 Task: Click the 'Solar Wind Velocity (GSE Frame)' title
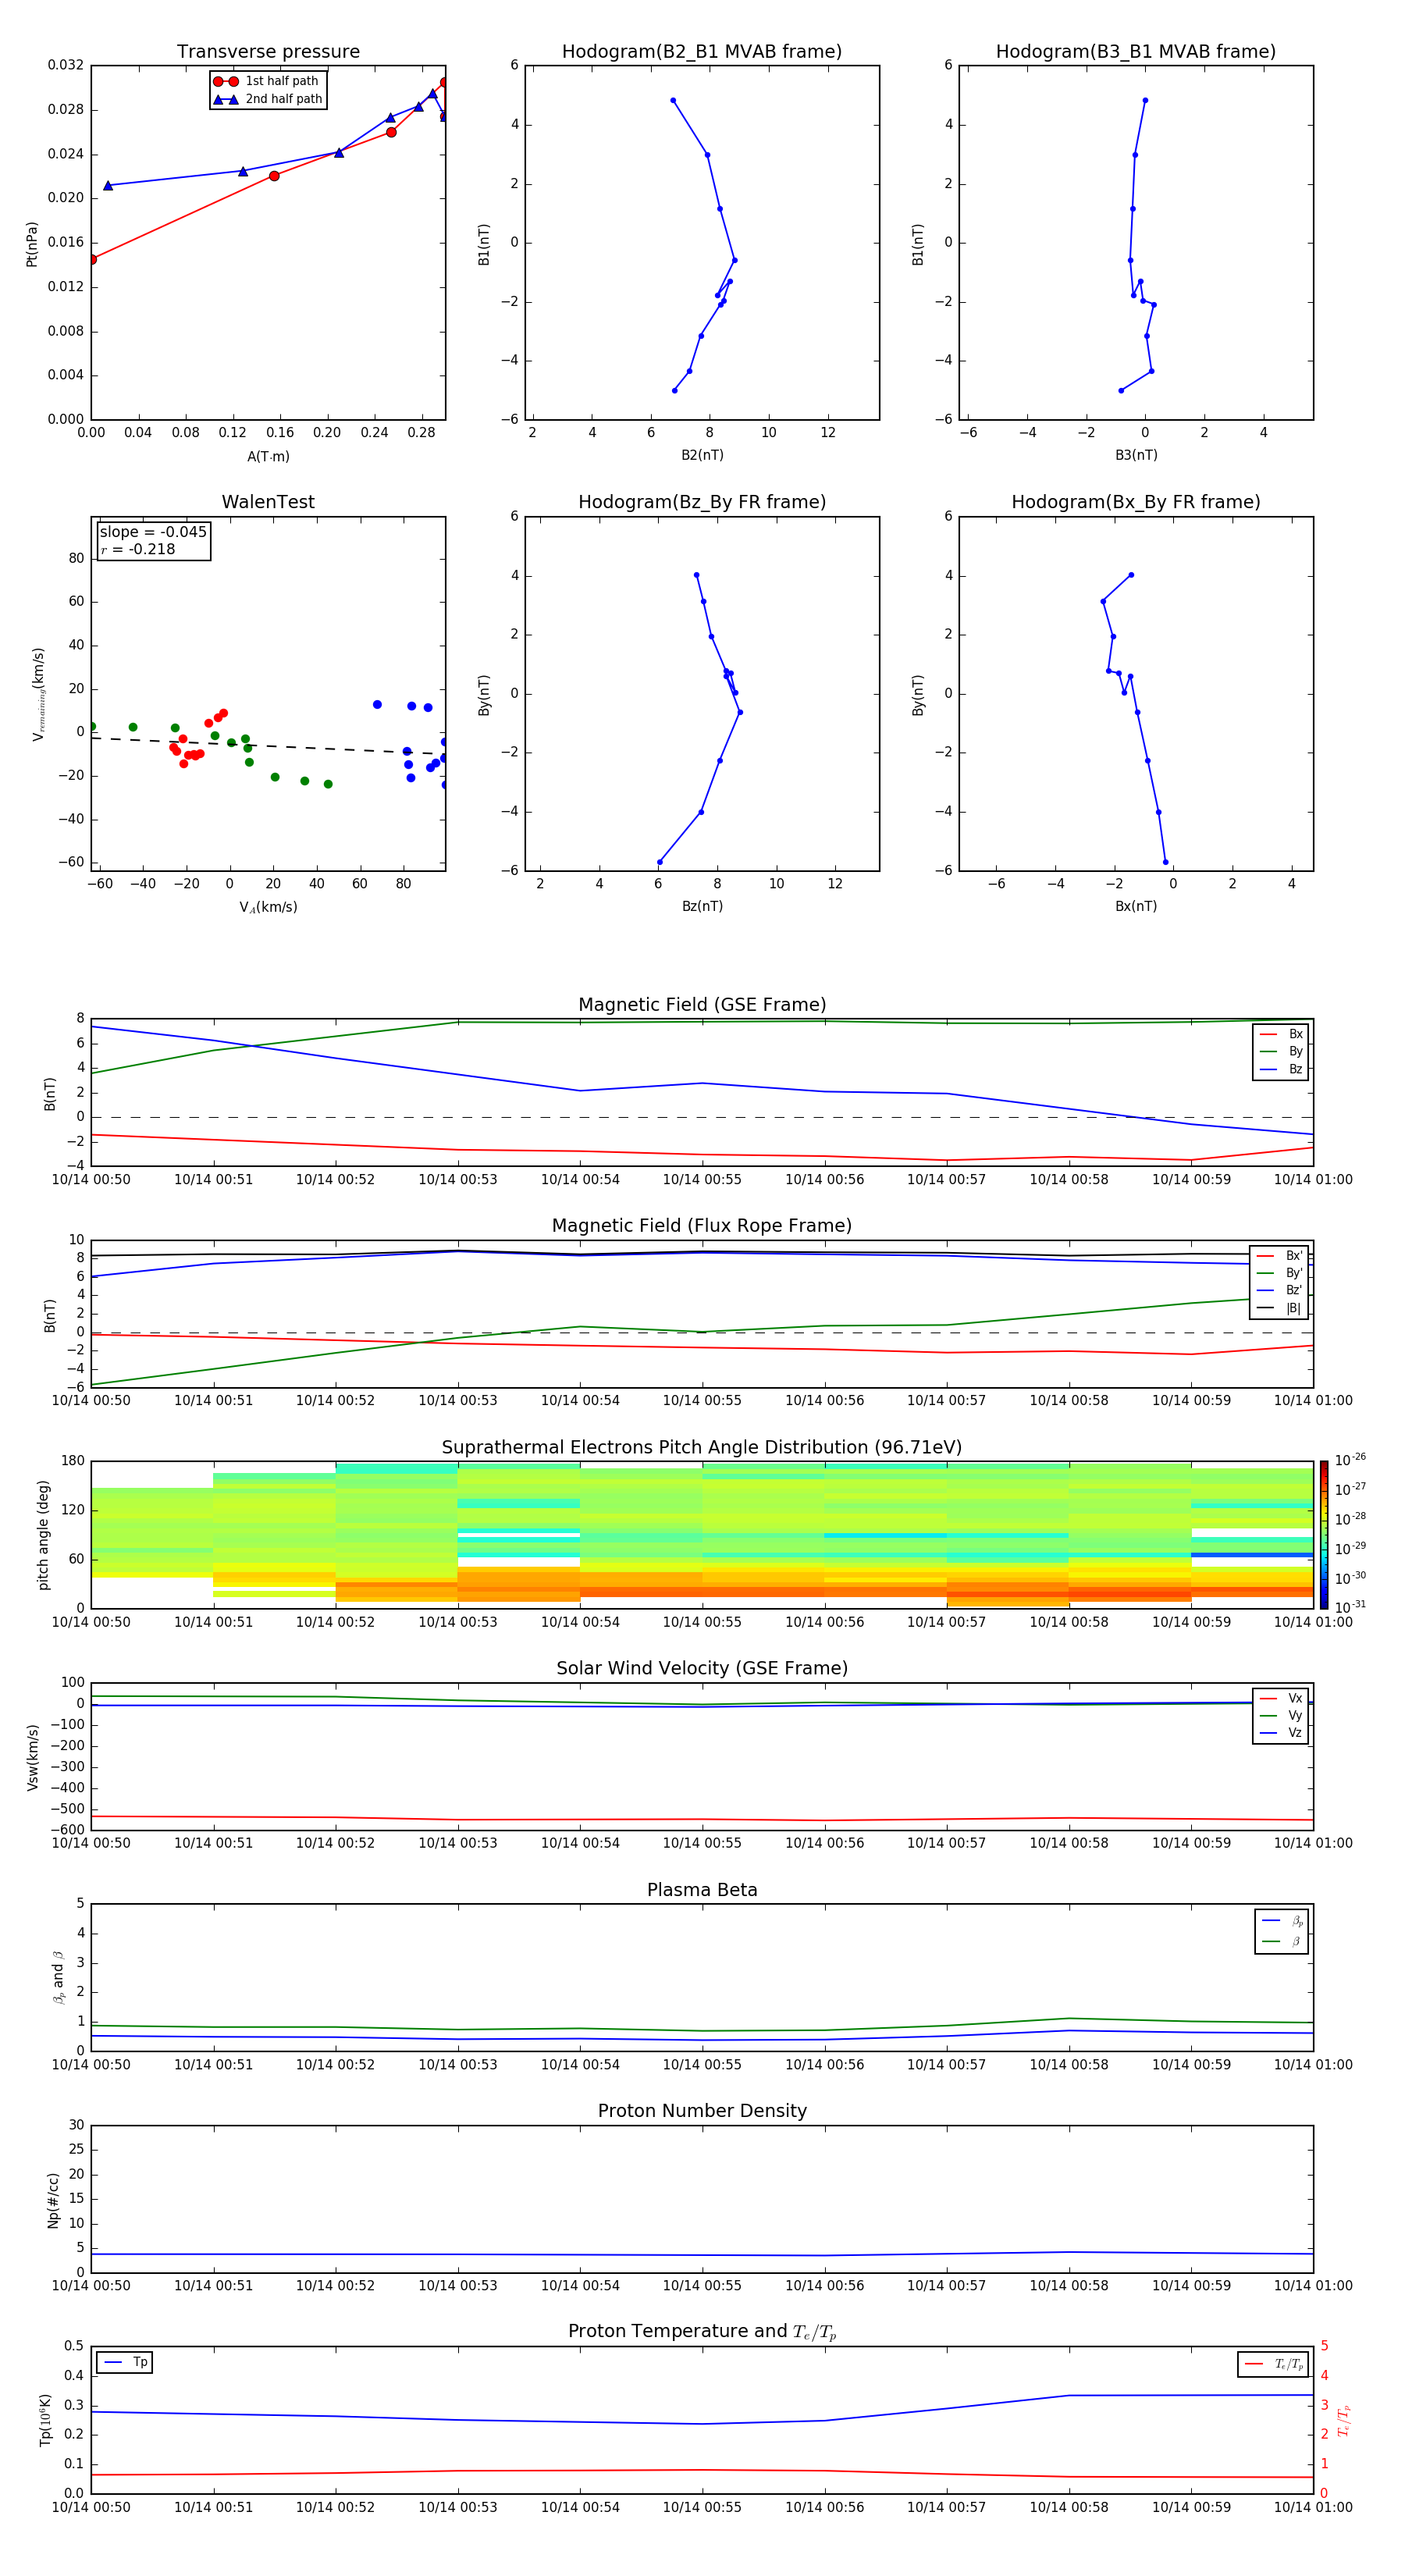tap(702, 1668)
